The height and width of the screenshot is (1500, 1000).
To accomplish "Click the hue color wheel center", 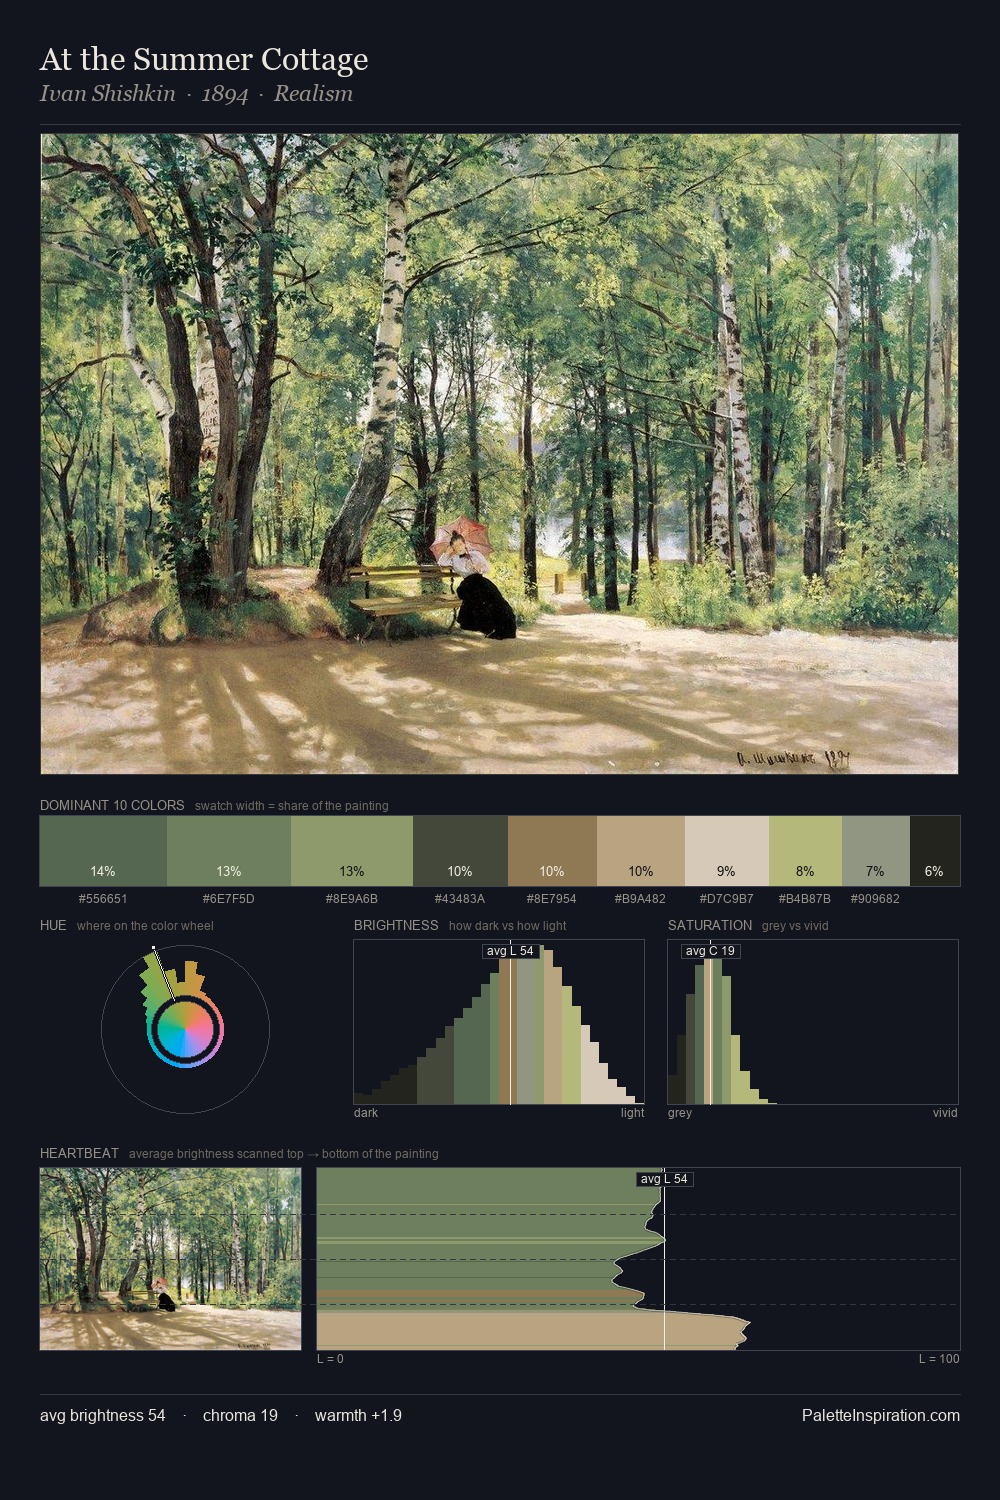I will [x=185, y=1029].
